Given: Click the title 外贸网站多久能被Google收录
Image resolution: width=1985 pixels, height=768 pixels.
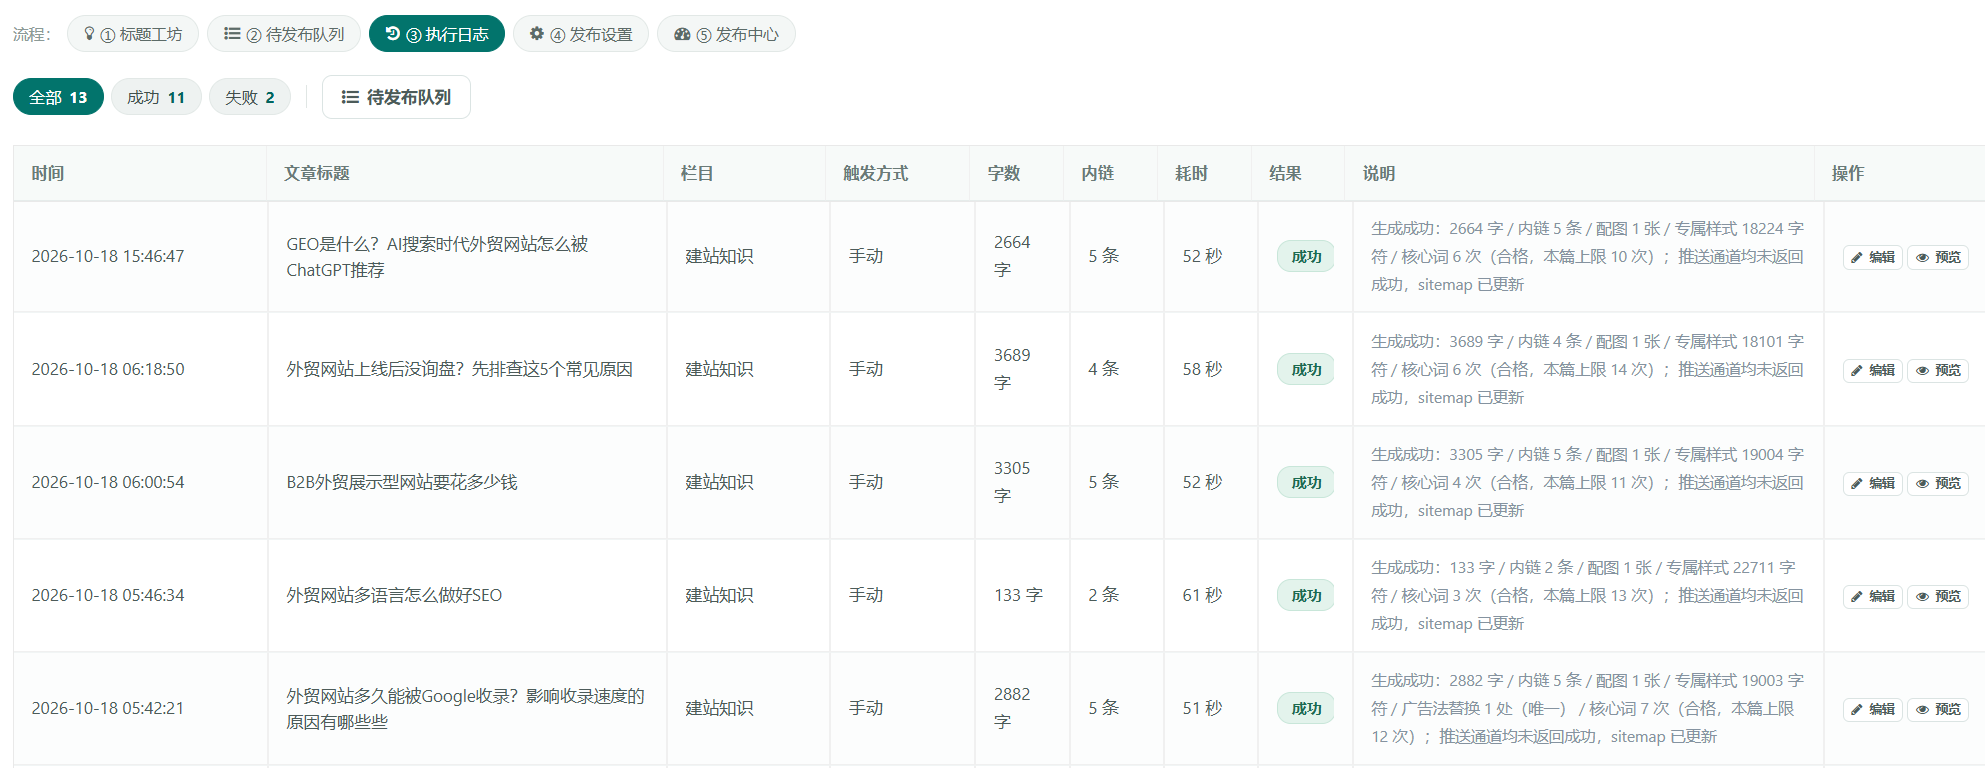Looking at the screenshot, I should point(465,709).
